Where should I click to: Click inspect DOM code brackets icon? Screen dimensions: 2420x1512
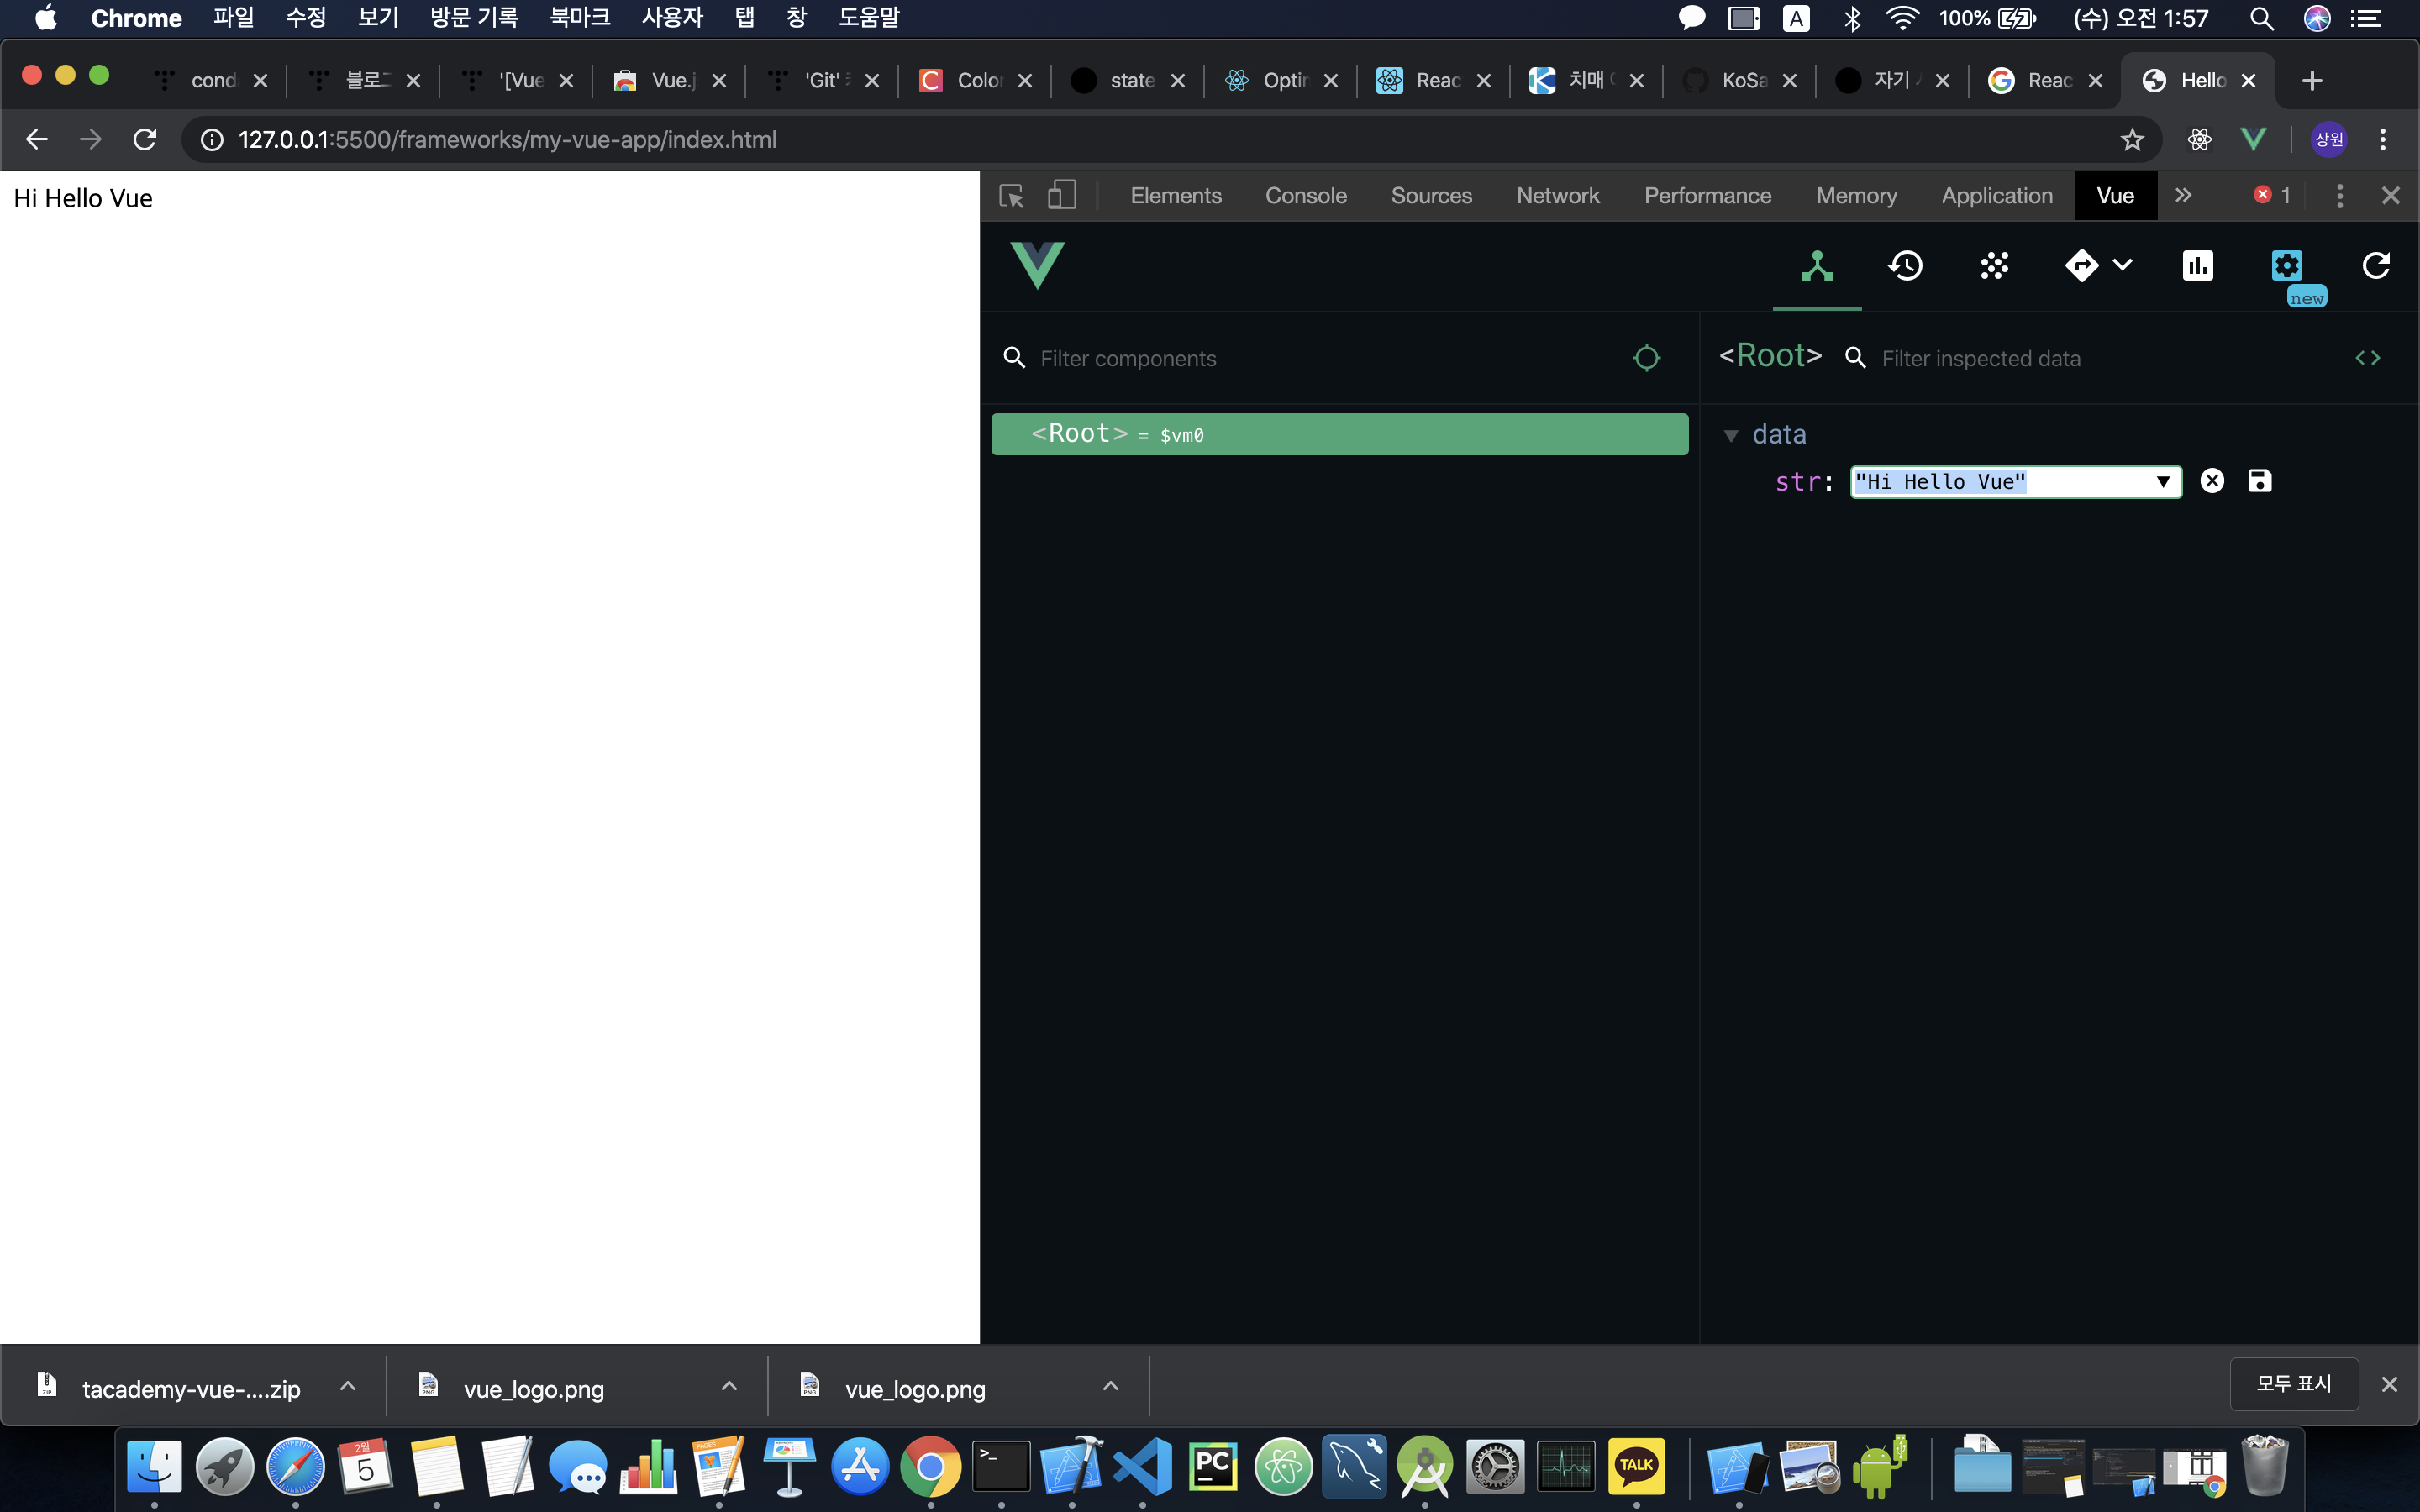(2367, 358)
